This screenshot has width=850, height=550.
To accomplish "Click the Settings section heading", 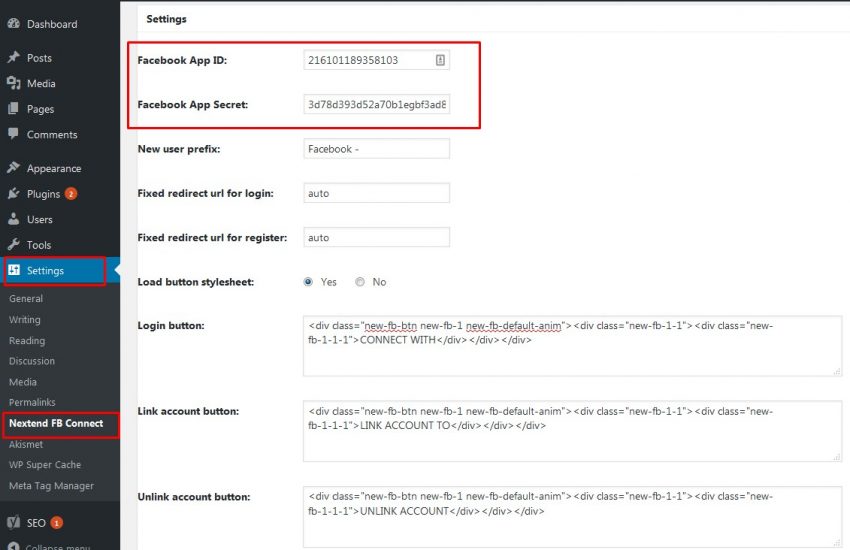I will click(166, 19).
